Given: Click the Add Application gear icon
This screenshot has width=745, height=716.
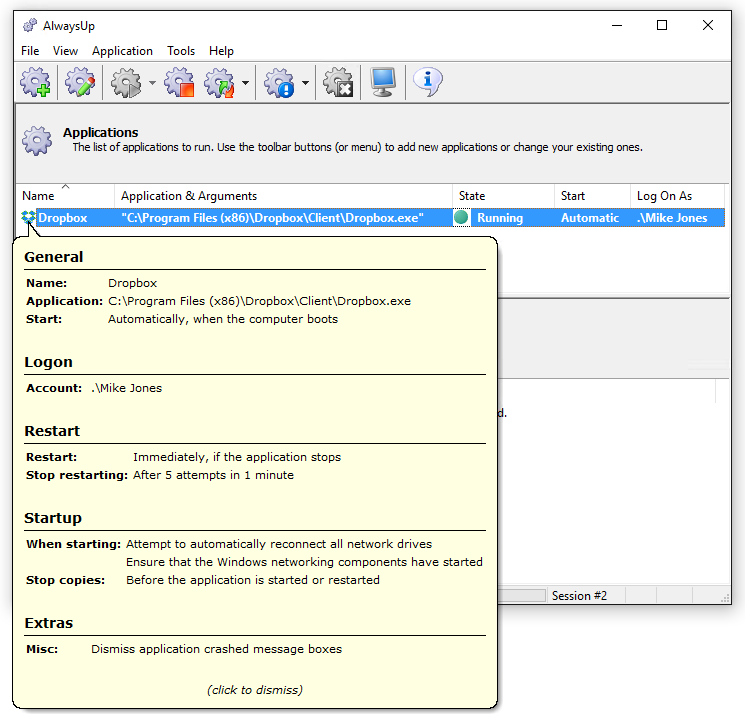Looking at the screenshot, I should [36, 82].
